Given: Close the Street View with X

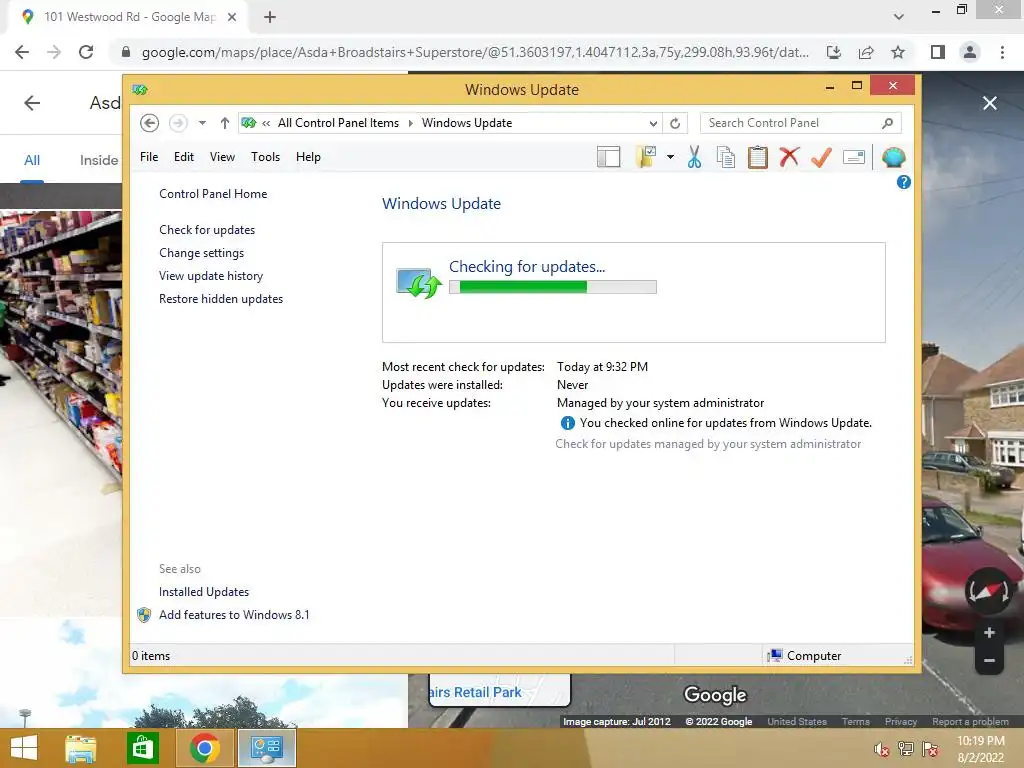Looking at the screenshot, I should click(990, 103).
